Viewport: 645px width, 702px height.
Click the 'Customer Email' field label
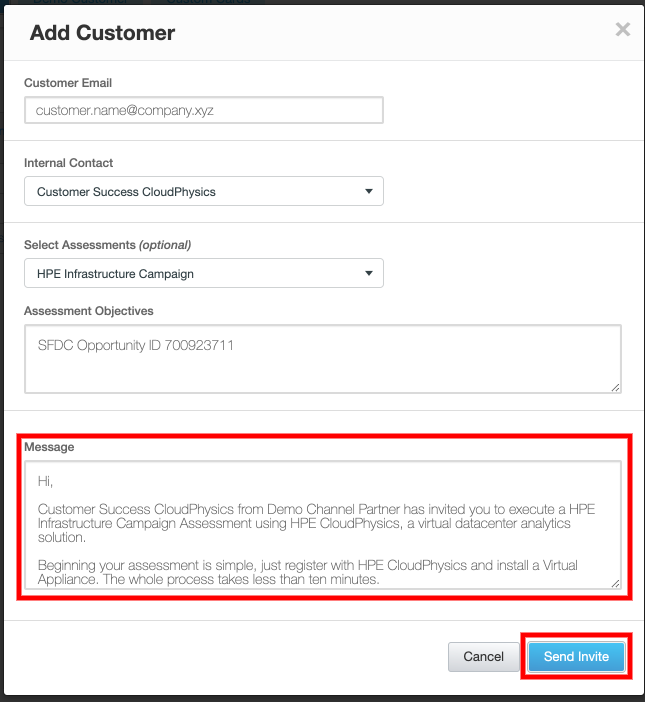68,82
